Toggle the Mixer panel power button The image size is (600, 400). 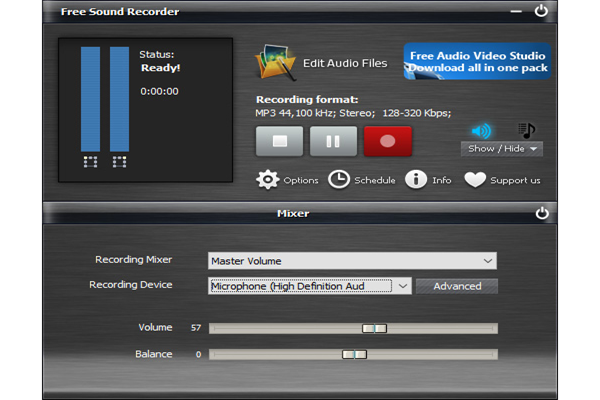pos(542,213)
